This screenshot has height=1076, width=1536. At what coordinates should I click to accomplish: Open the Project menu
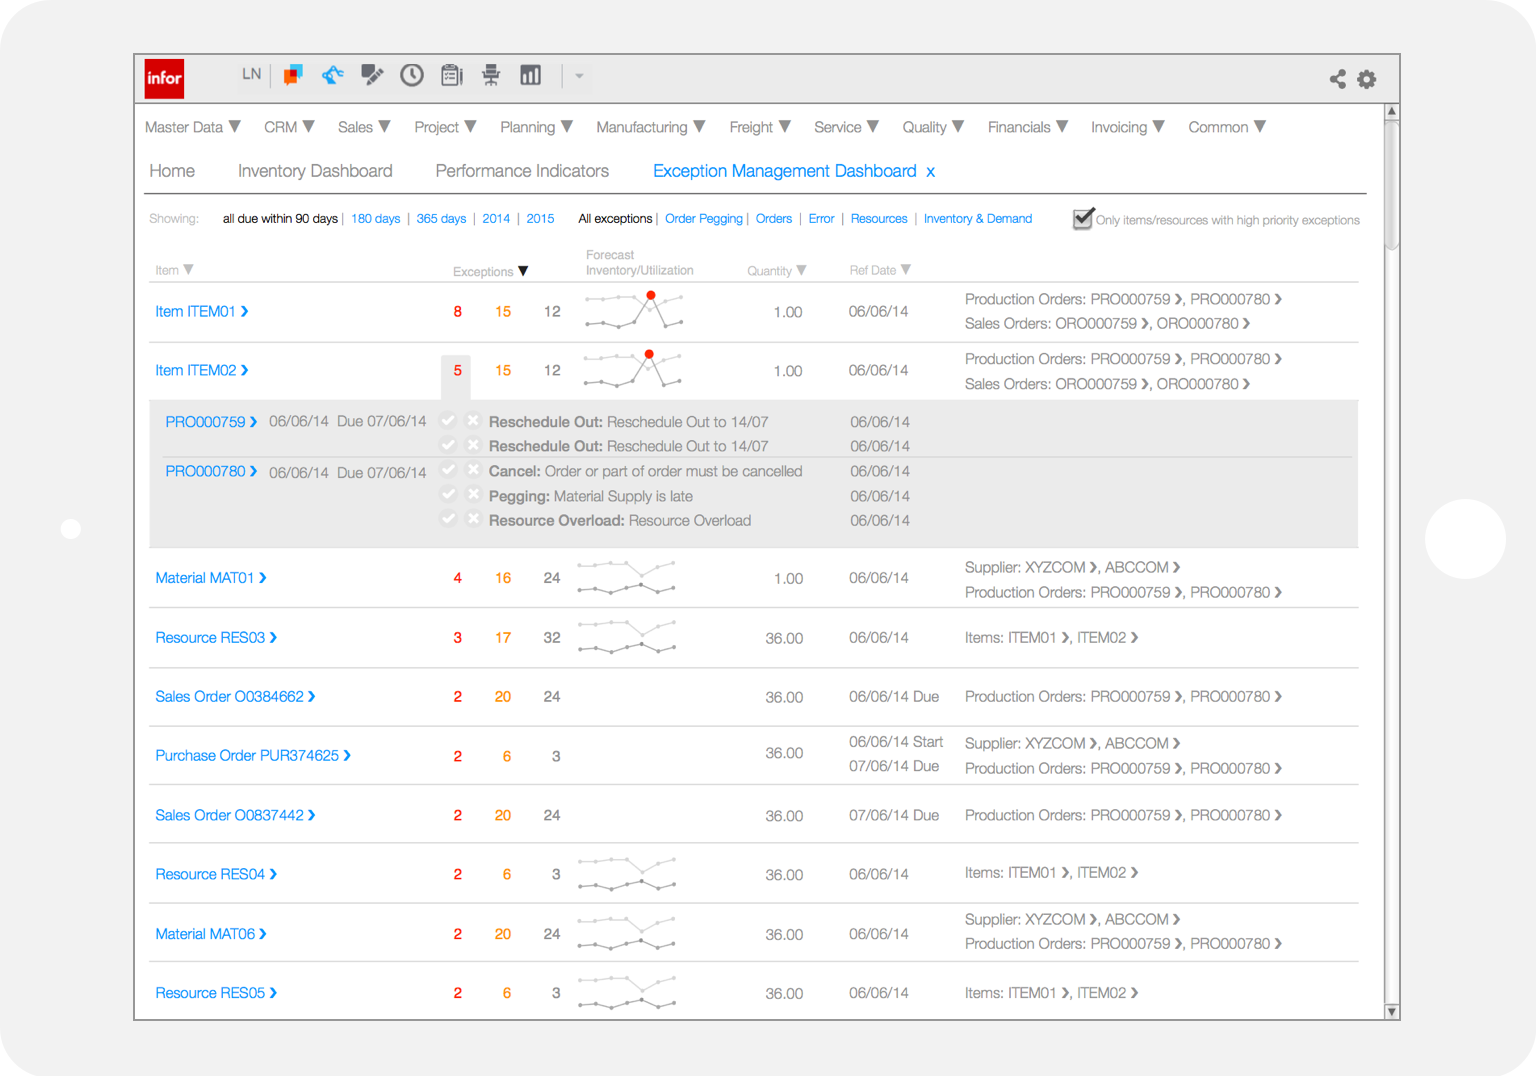(x=445, y=127)
